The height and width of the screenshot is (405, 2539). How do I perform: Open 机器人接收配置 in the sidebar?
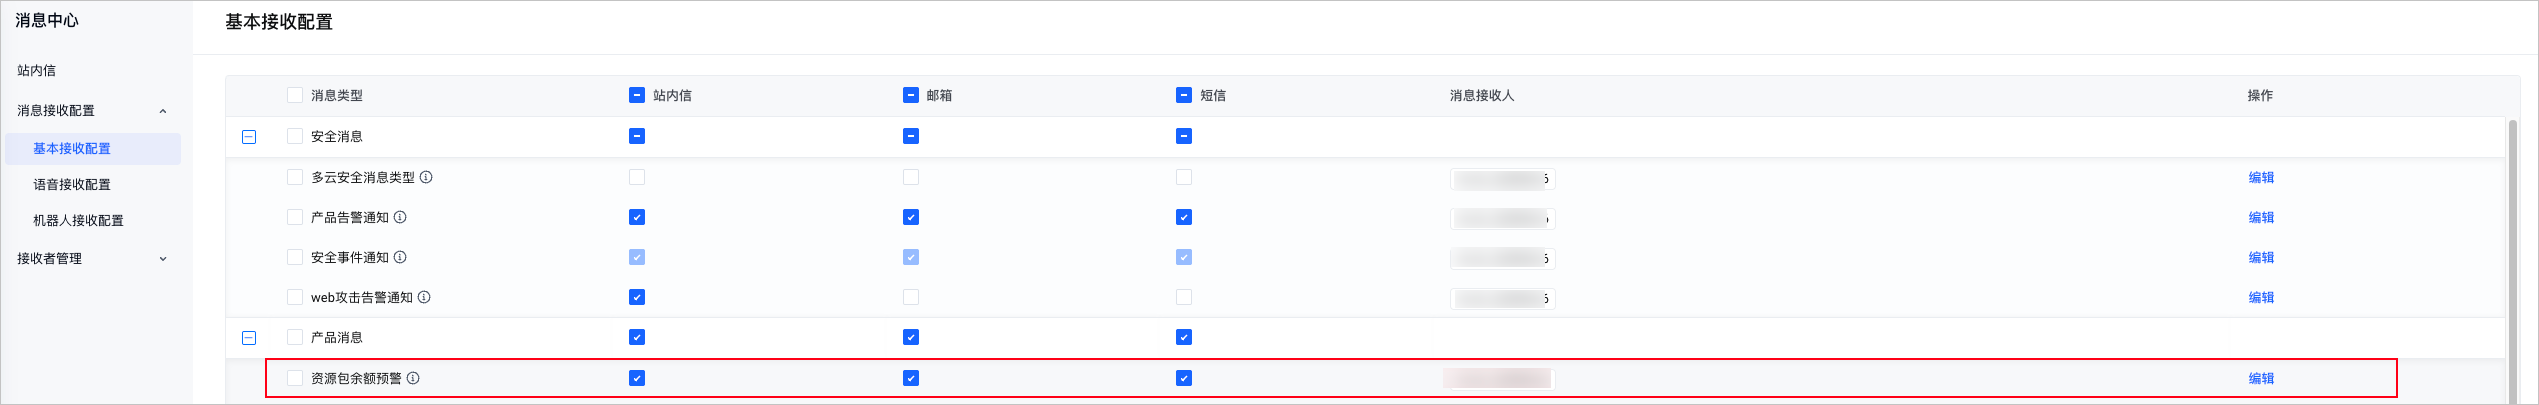(78, 221)
